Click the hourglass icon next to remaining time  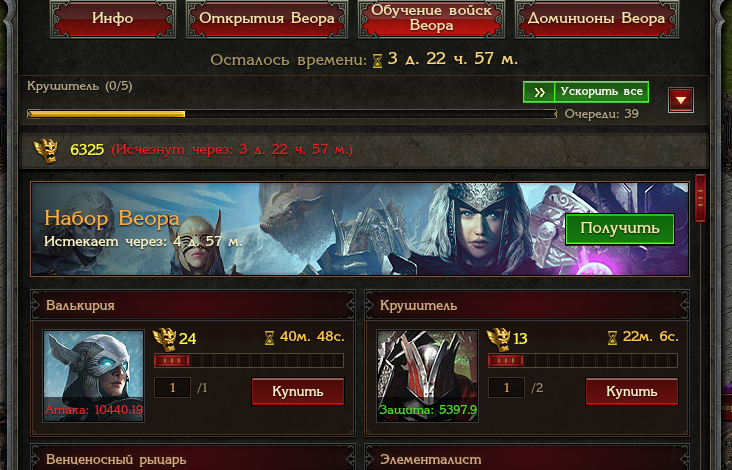[377, 61]
